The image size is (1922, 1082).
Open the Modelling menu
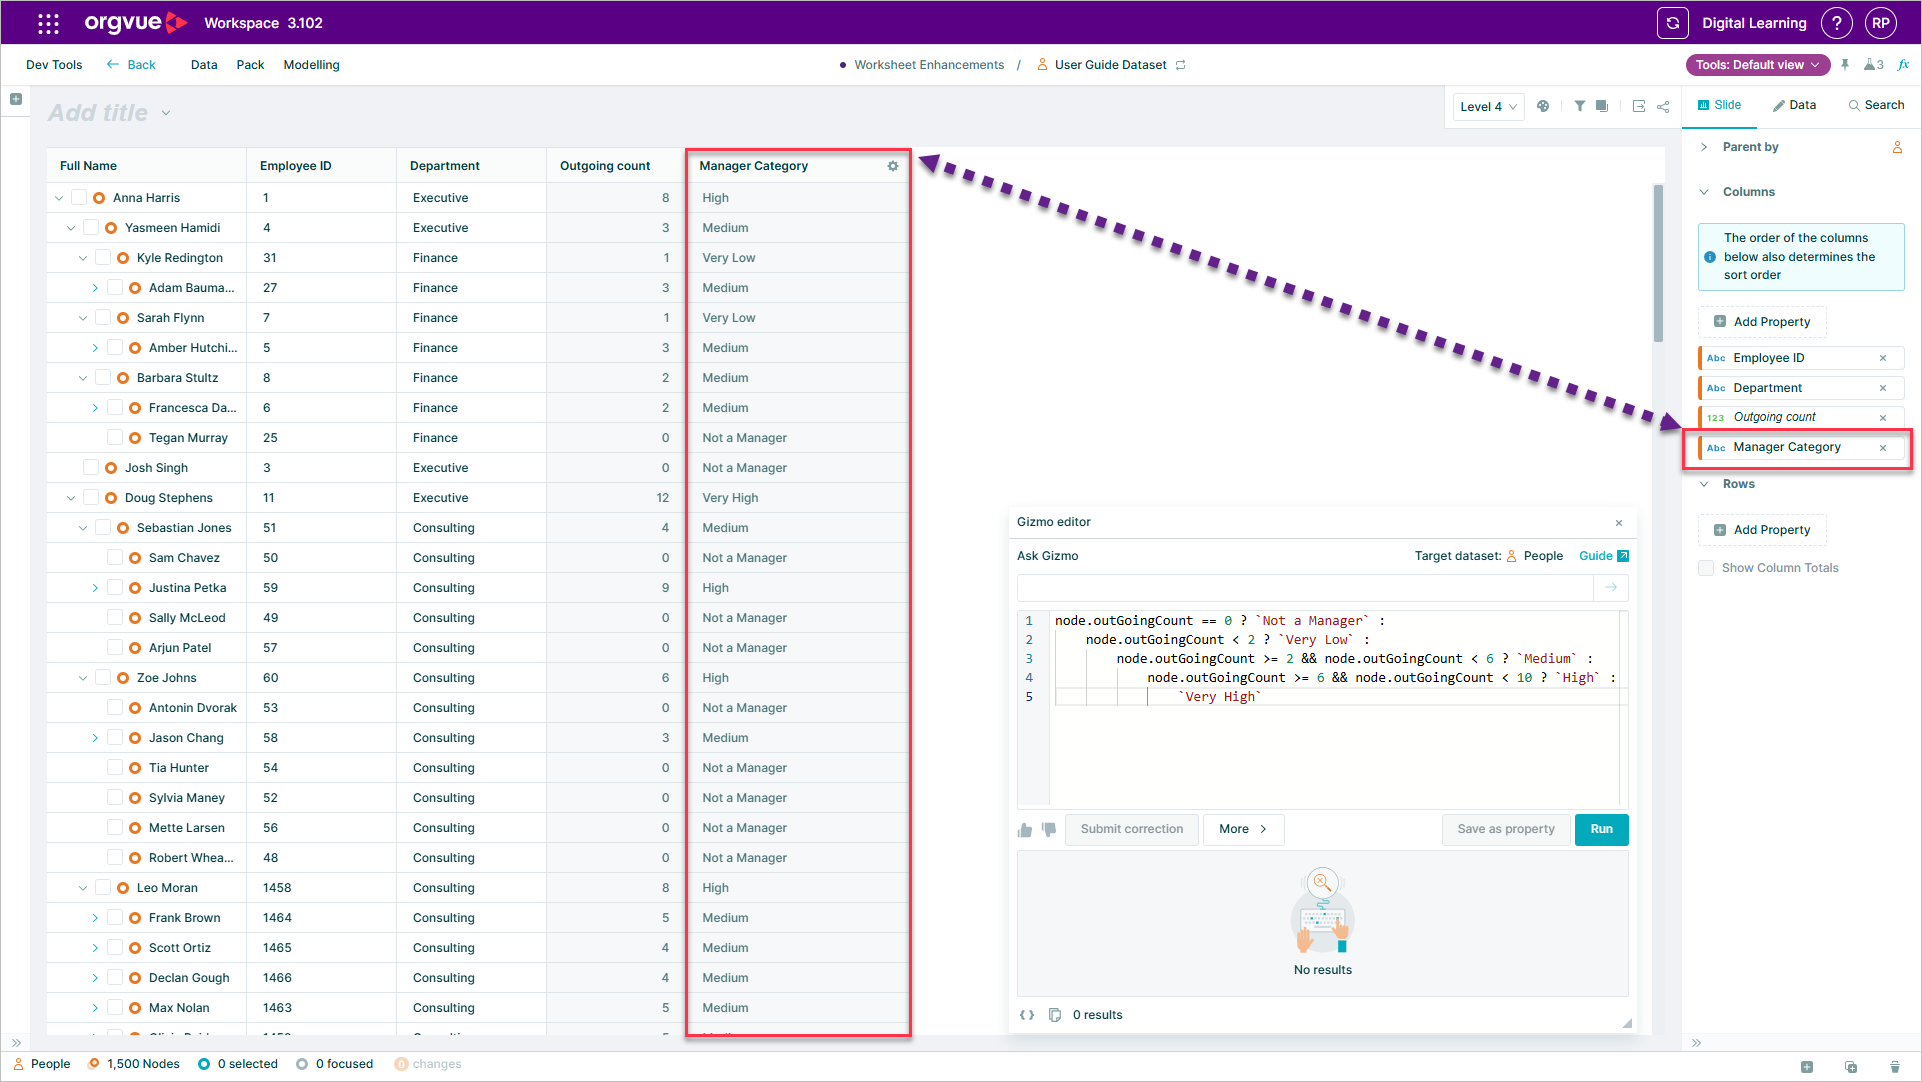(311, 65)
